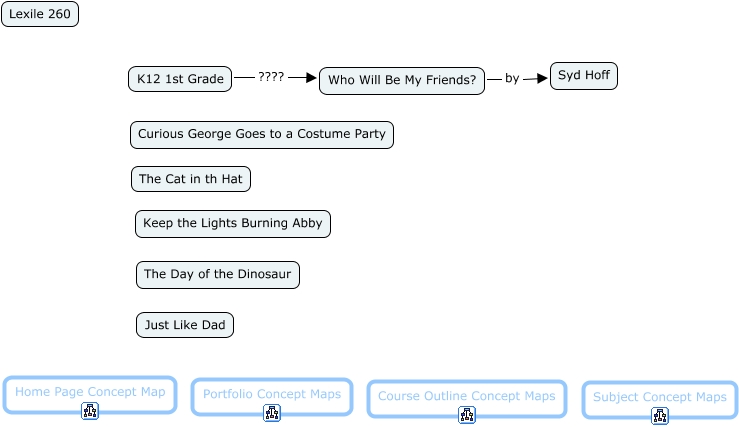Click the Who Will Be My Friends? node
Screen dimensions: 739x427
pyautogui.click(x=402, y=80)
